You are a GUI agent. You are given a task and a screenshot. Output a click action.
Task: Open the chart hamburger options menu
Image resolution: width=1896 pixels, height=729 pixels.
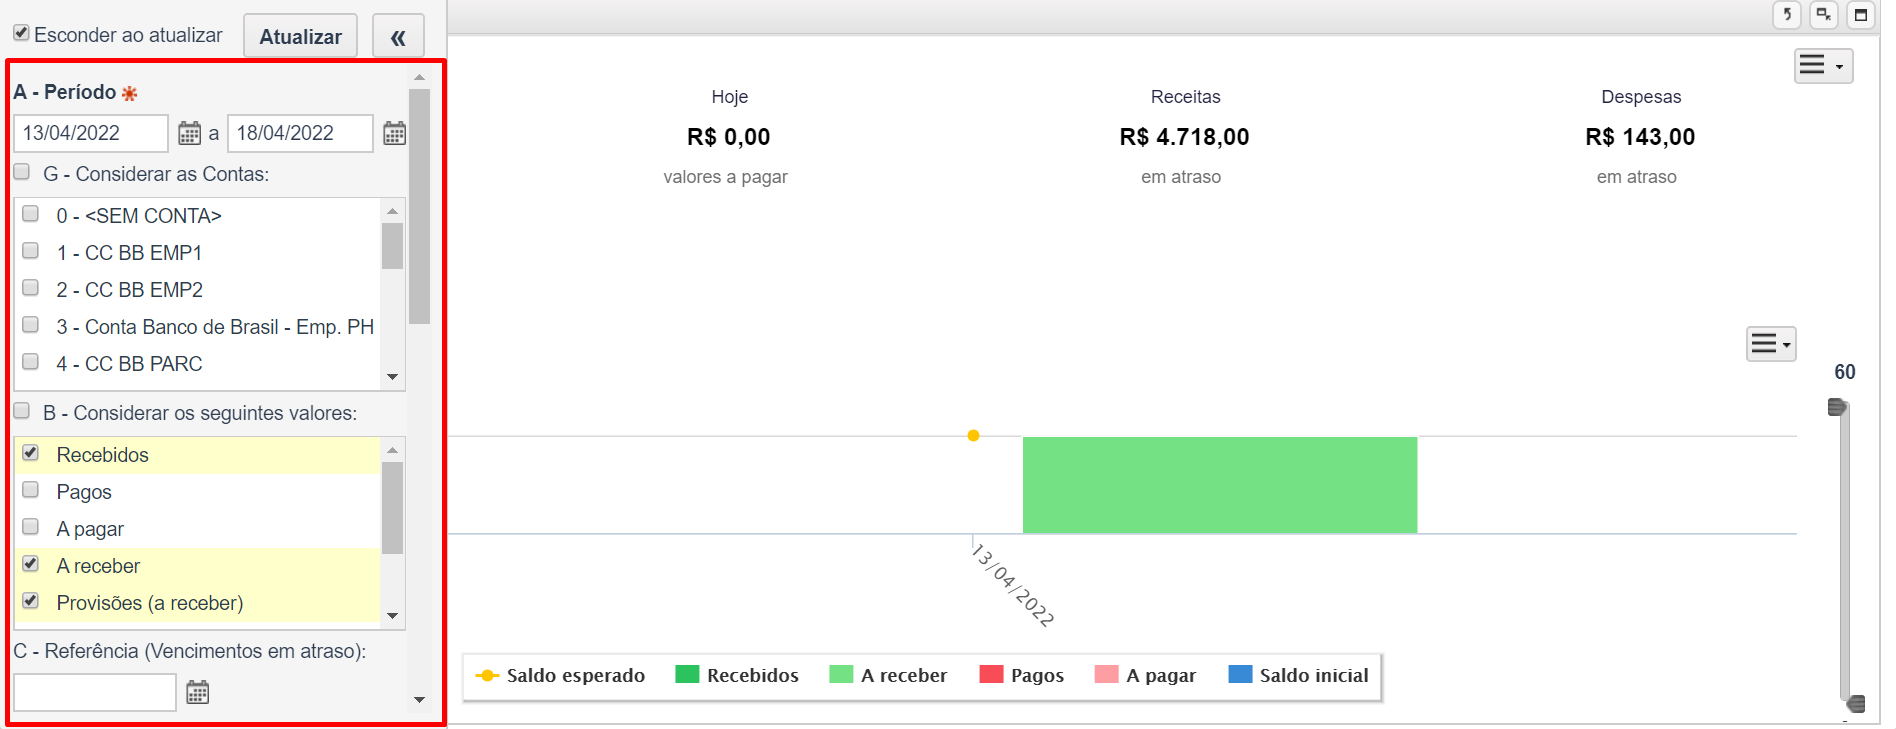pyautogui.click(x=1771, y=344)
